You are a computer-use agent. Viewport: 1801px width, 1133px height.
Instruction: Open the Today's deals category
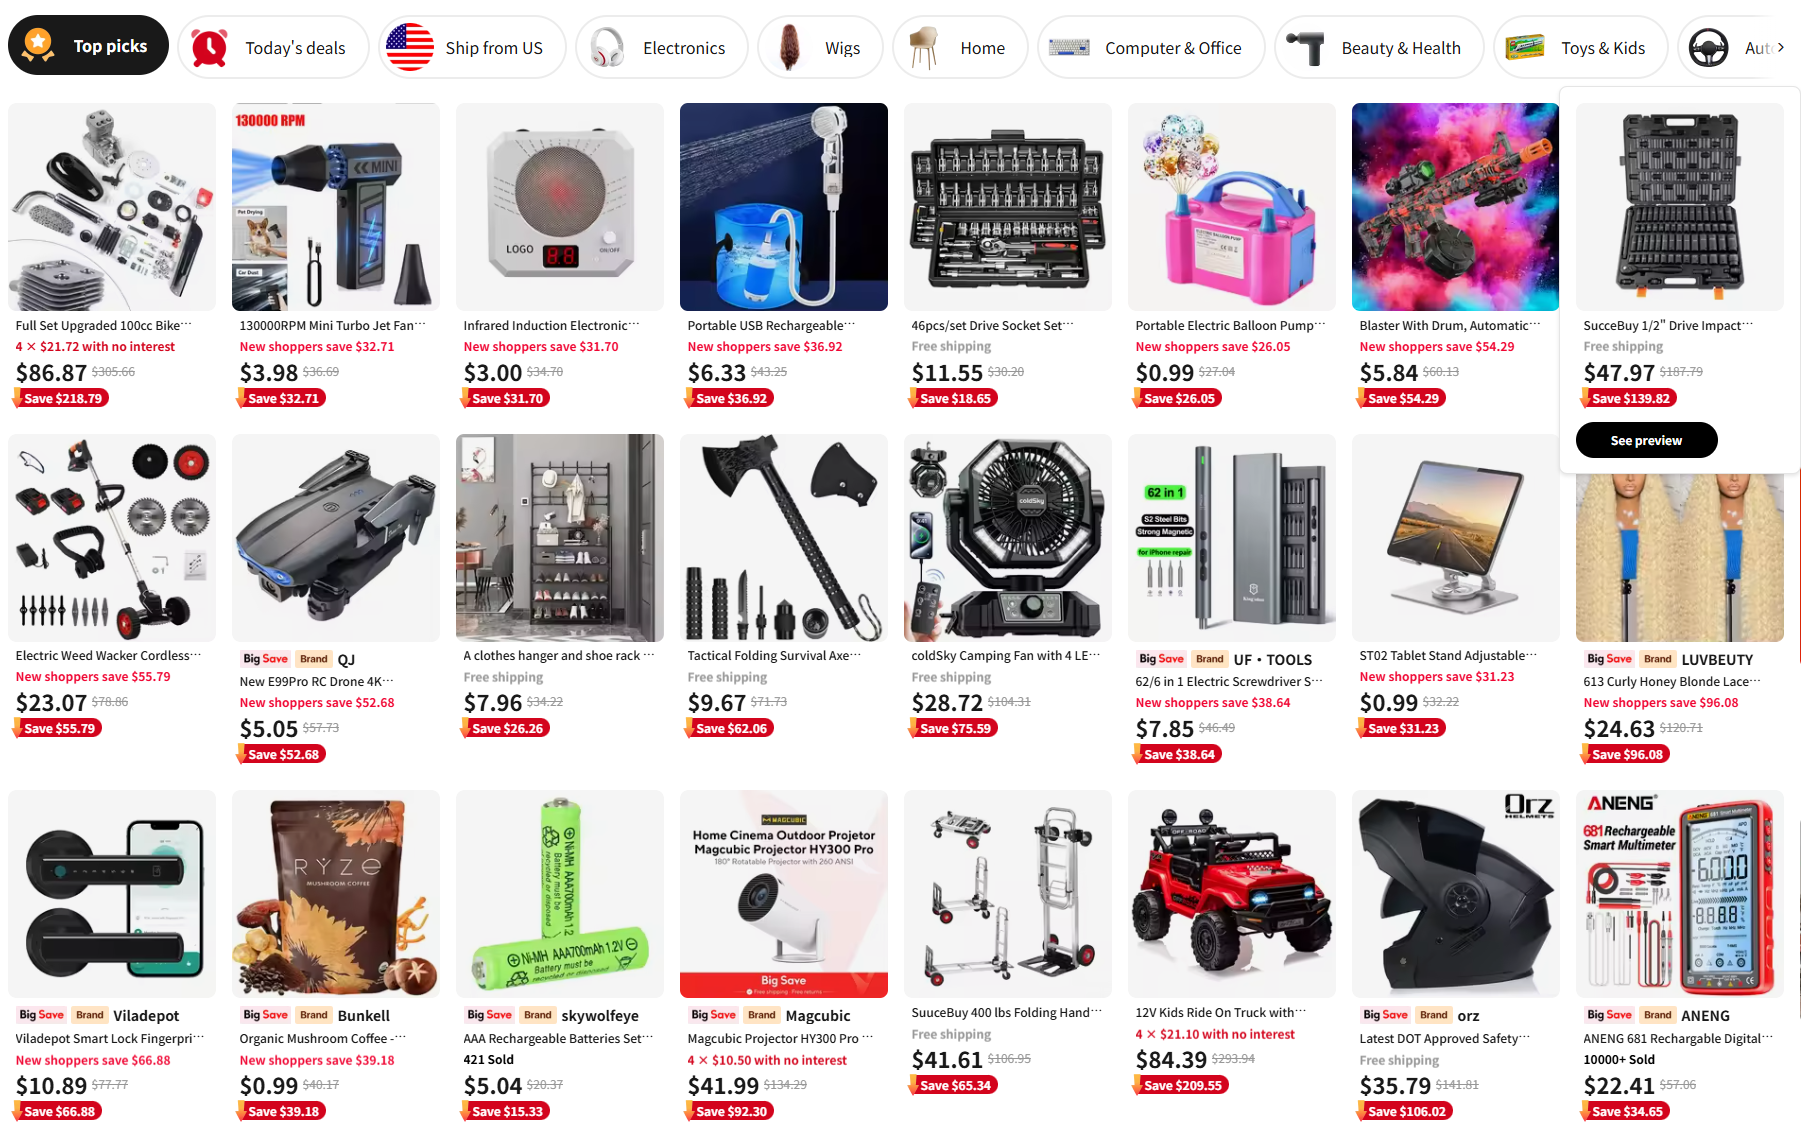pos(273,47)
